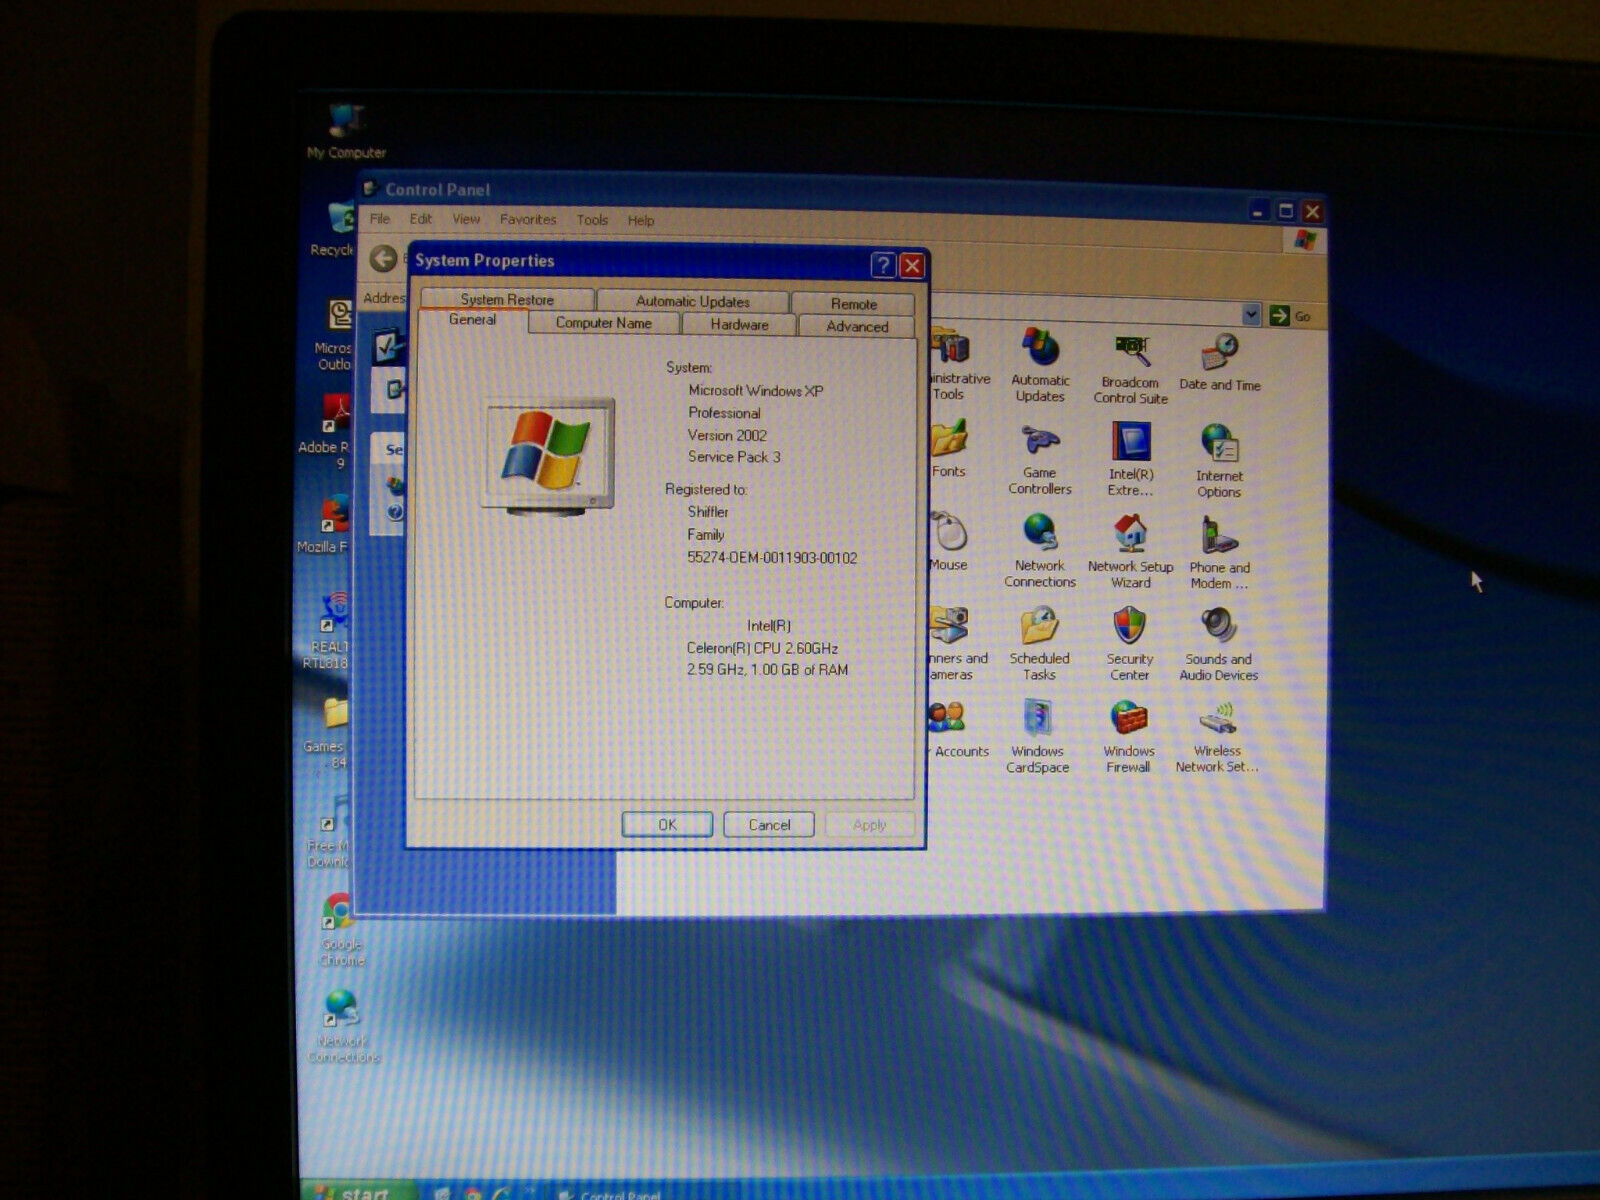1600x1200 pixels.
Task: Click the Windows Start button
Action: coord(358,1191)
